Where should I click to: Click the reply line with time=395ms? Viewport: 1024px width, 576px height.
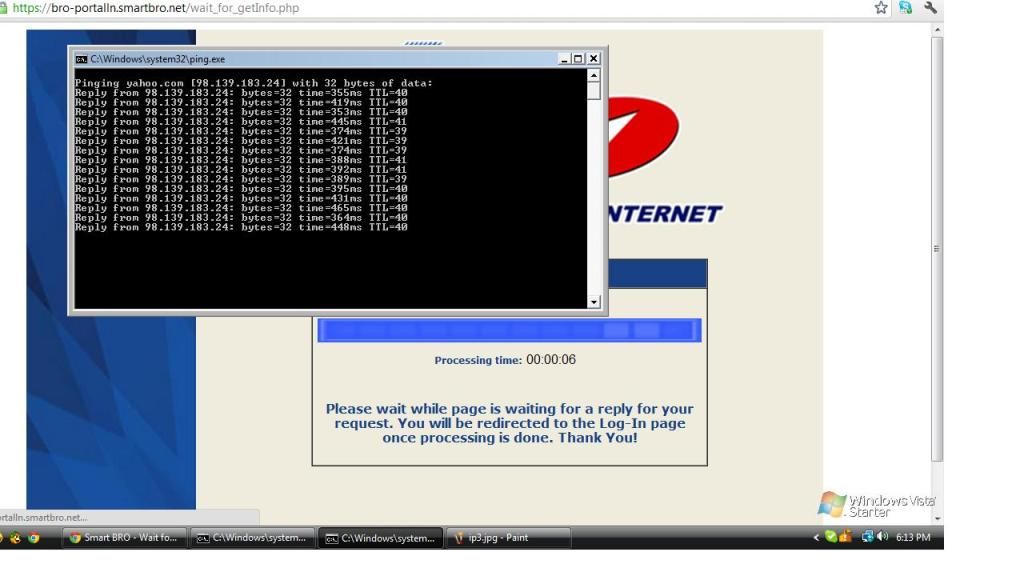tap(241, 189)
